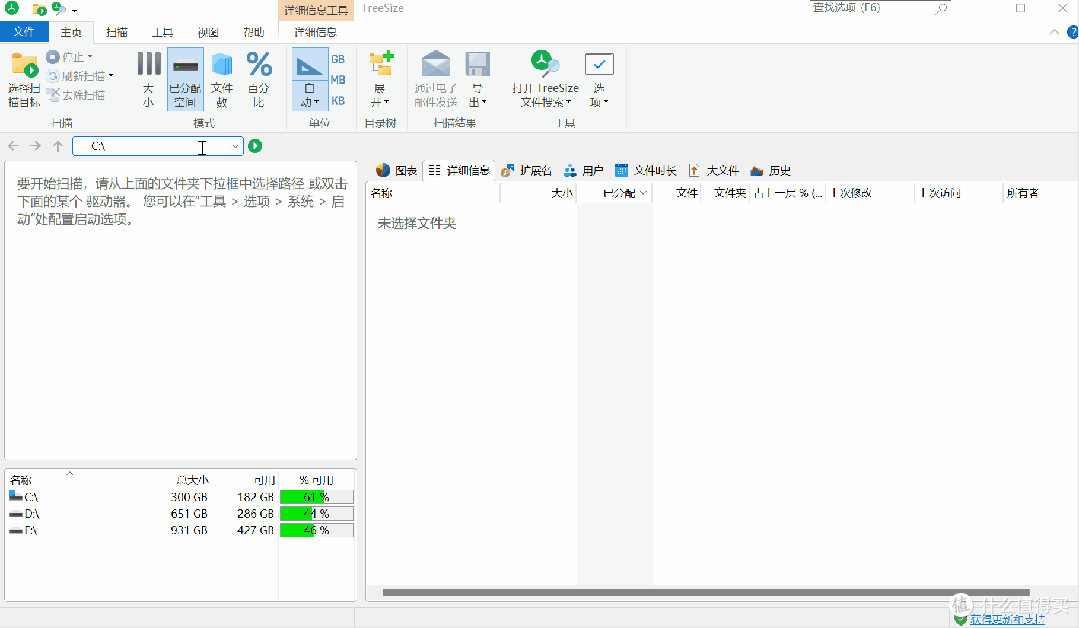Screen dimensions: 1079x628
Task: Click the TreeSize app logo in title bar
Action: pos(12,8)
